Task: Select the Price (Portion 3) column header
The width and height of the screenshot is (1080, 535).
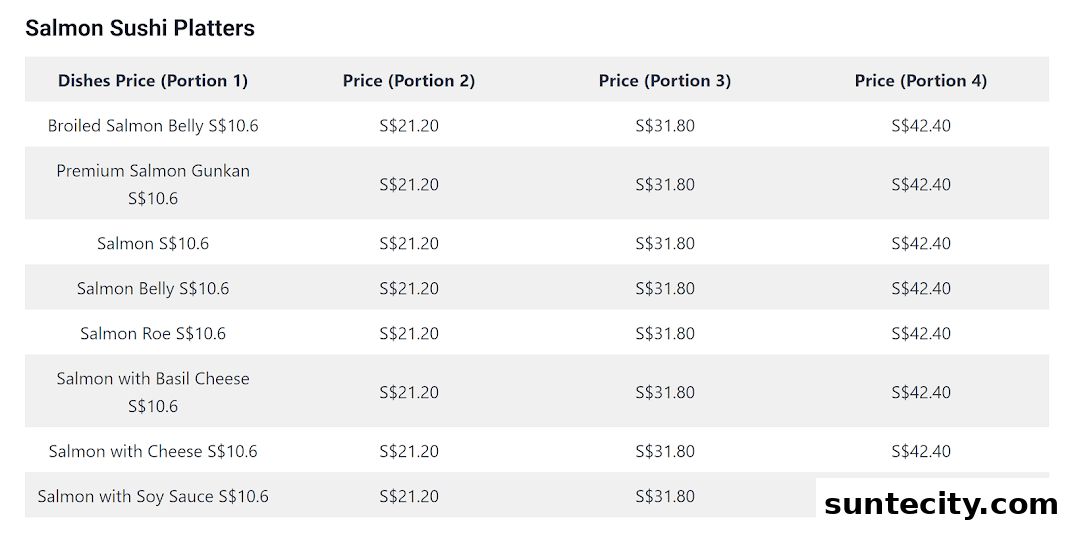Action: click(665, 81)
